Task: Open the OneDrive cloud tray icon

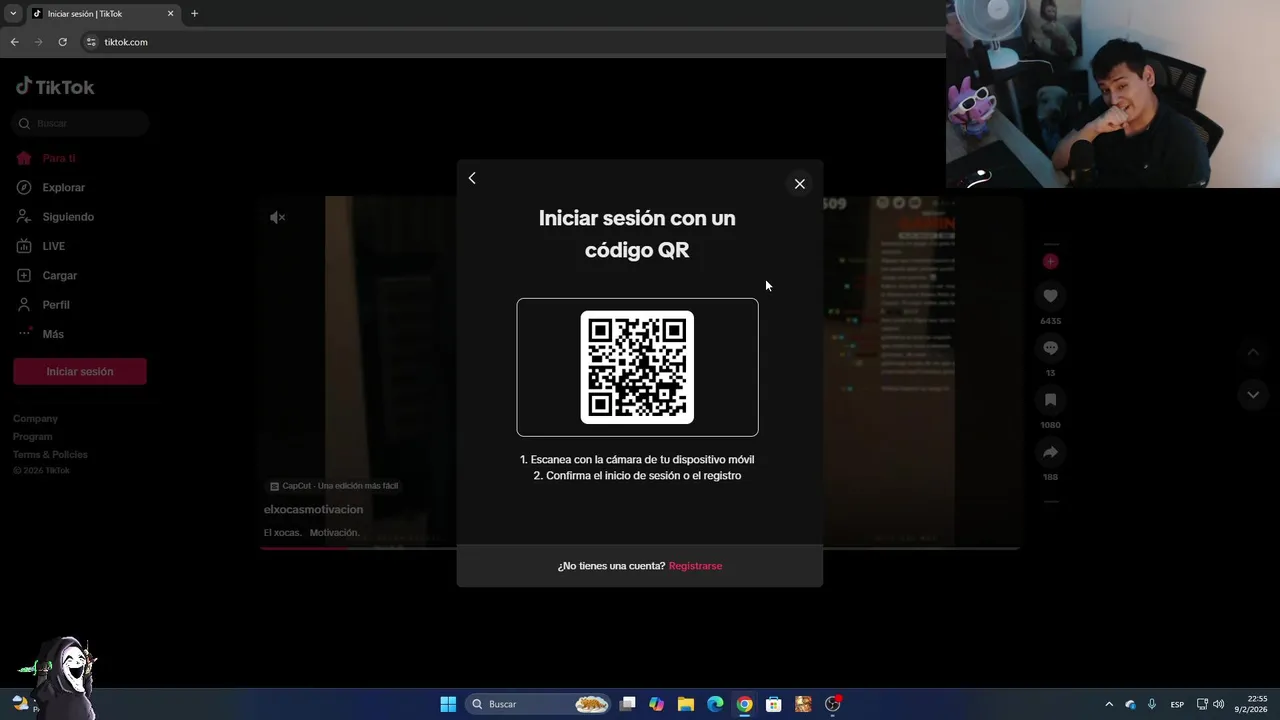Action: click(x=1130, y=704)
